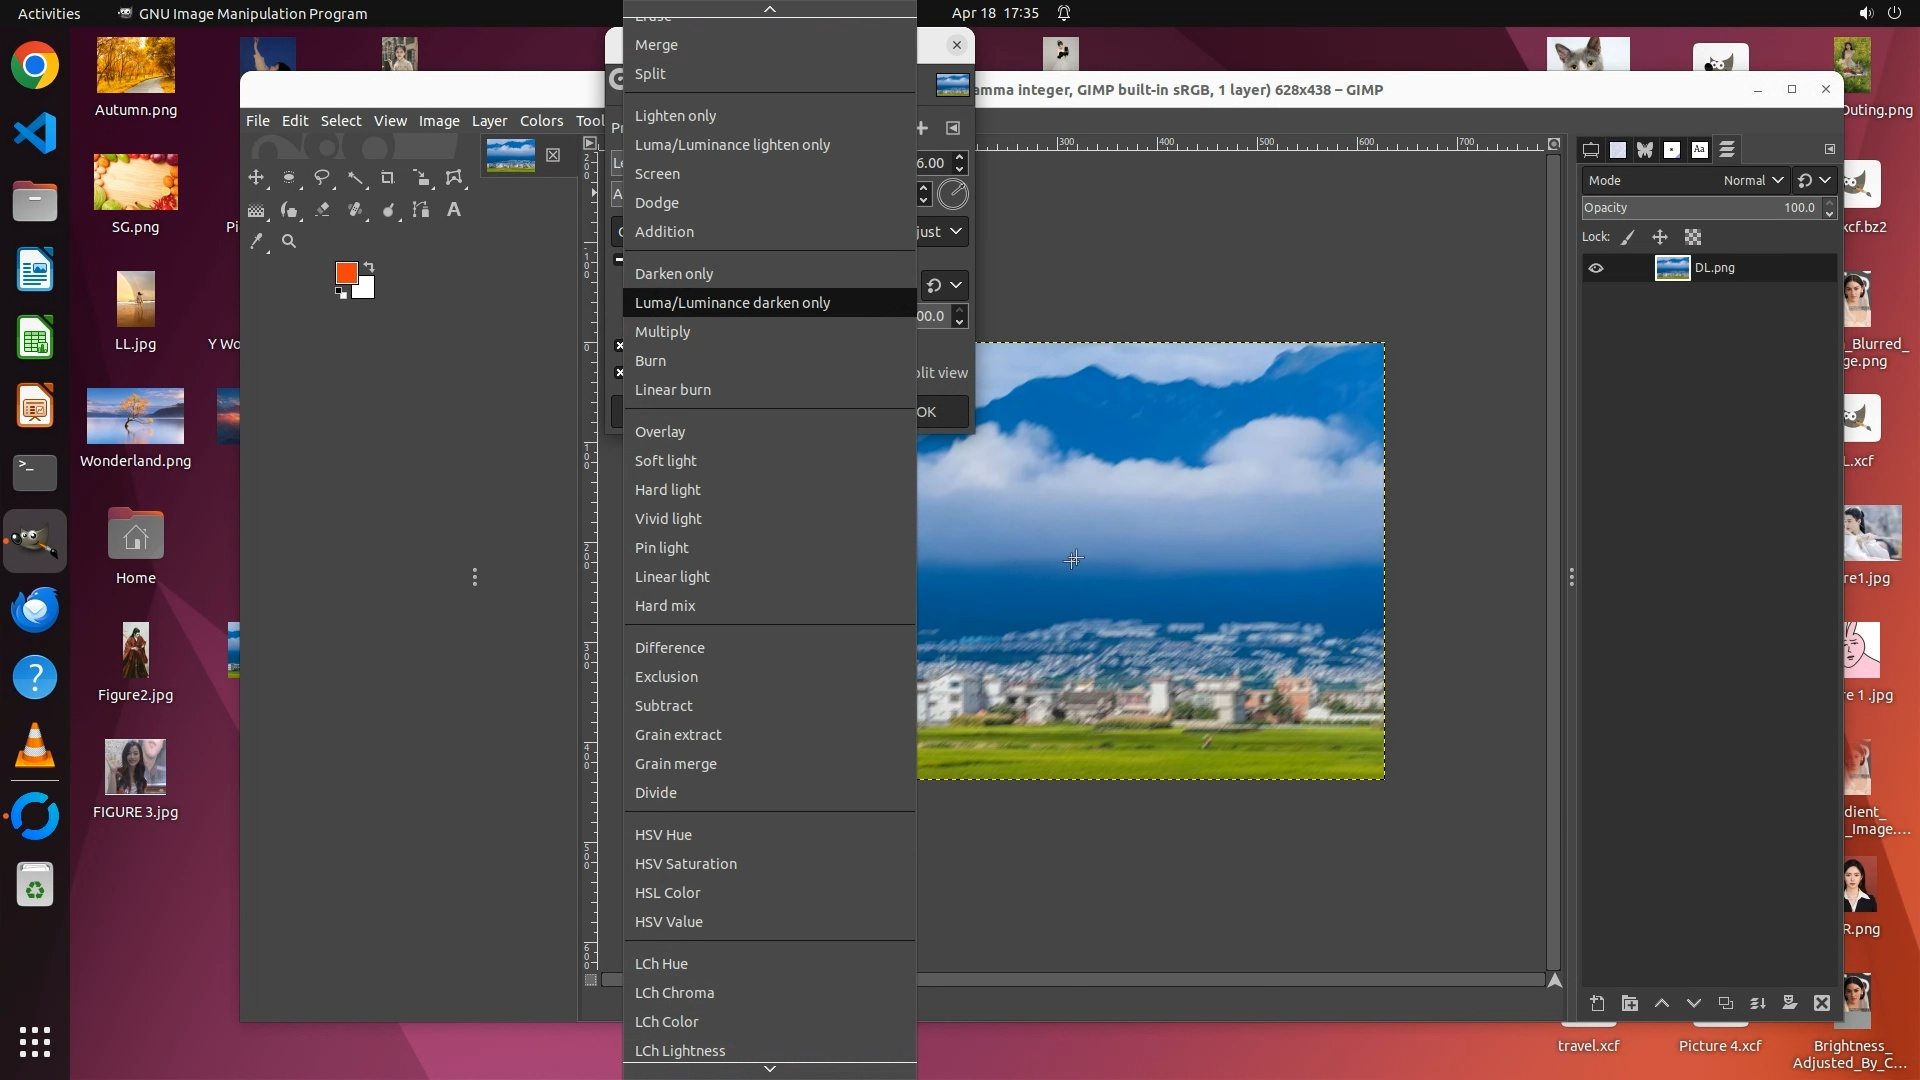Select the Crop tool in toolbox

pyautogui.click(x=388, y=178)
